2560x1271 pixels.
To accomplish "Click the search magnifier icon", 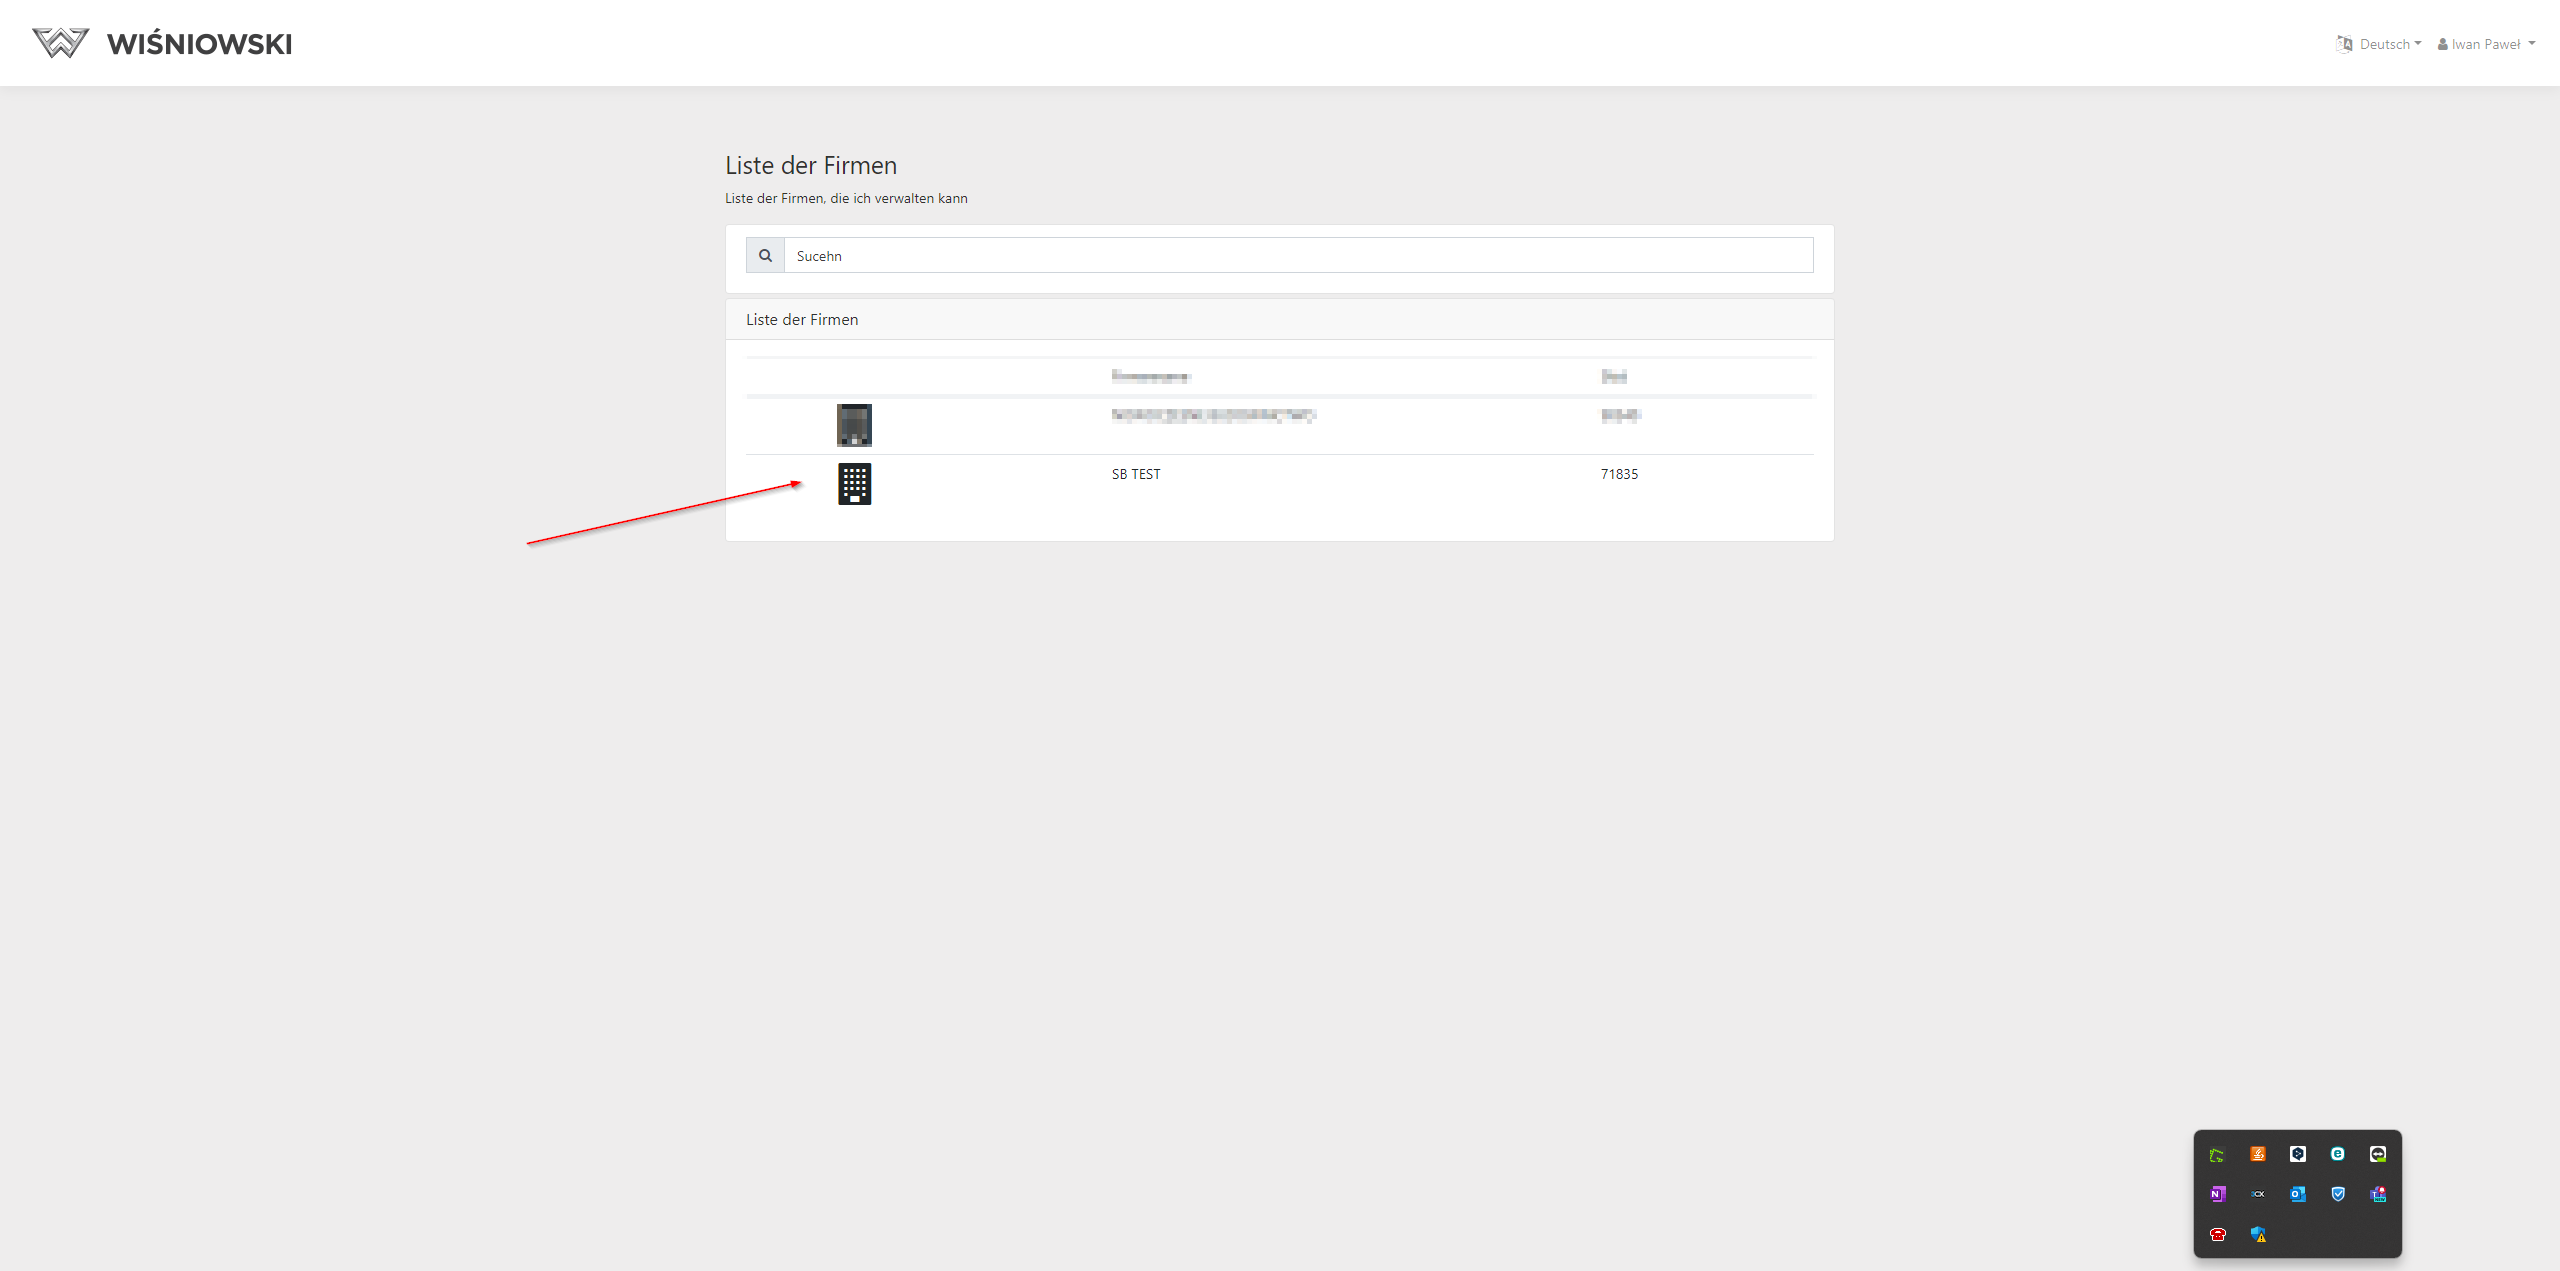I will click(765, 256).
